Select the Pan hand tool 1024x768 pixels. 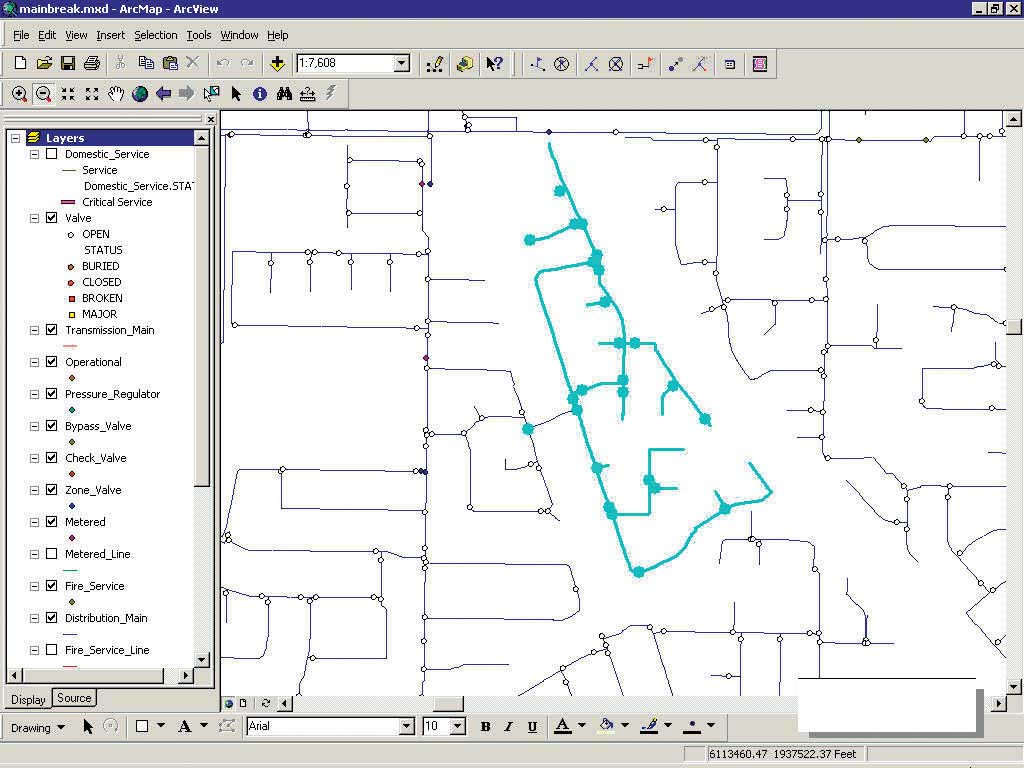[116, 94]
